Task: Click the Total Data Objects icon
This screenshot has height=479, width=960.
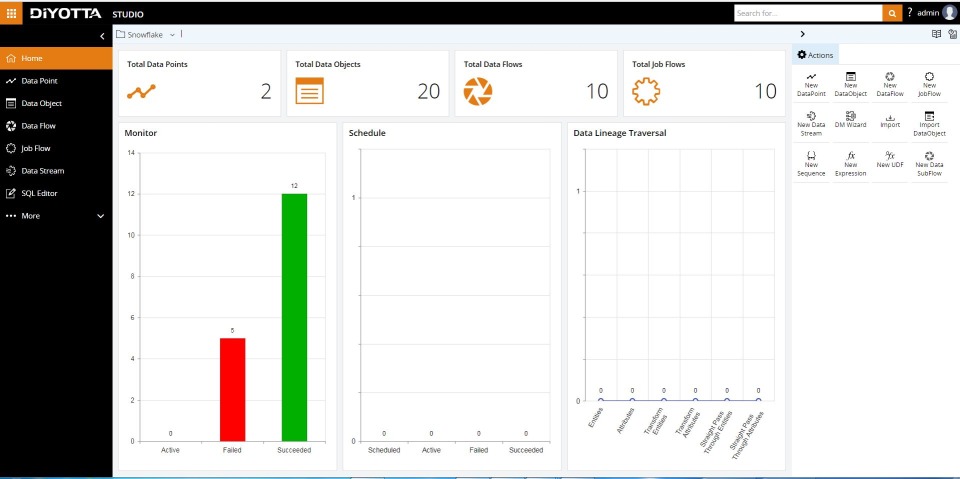Action: [309, 91]
